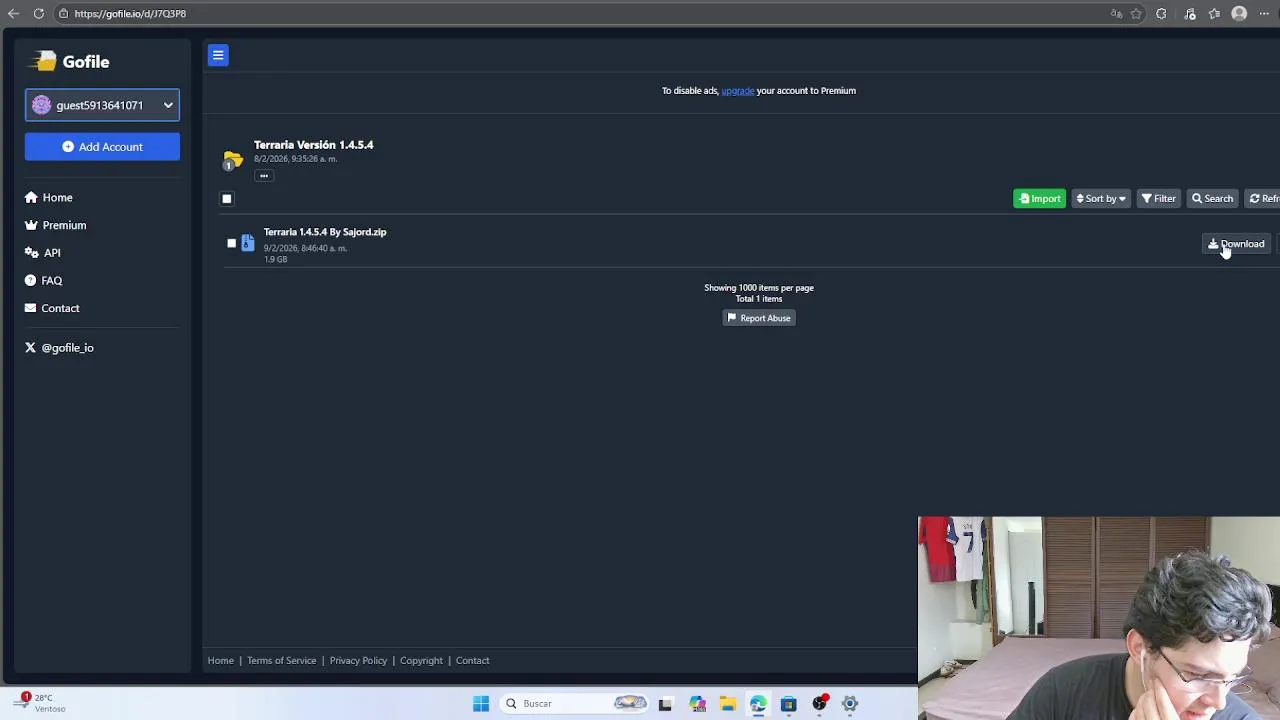Open the Copilot taskbar icon

(x=697, y=704)
